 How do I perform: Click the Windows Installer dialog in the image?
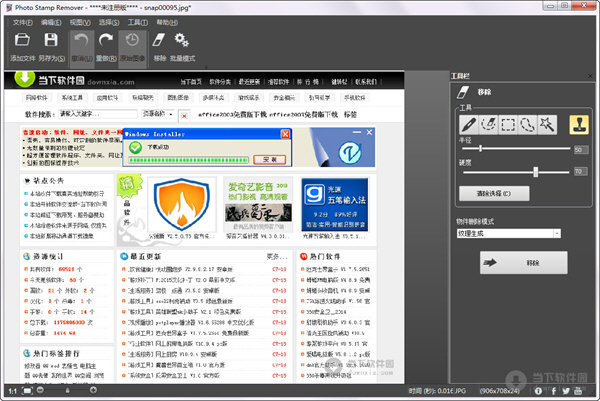click(207, 148)
